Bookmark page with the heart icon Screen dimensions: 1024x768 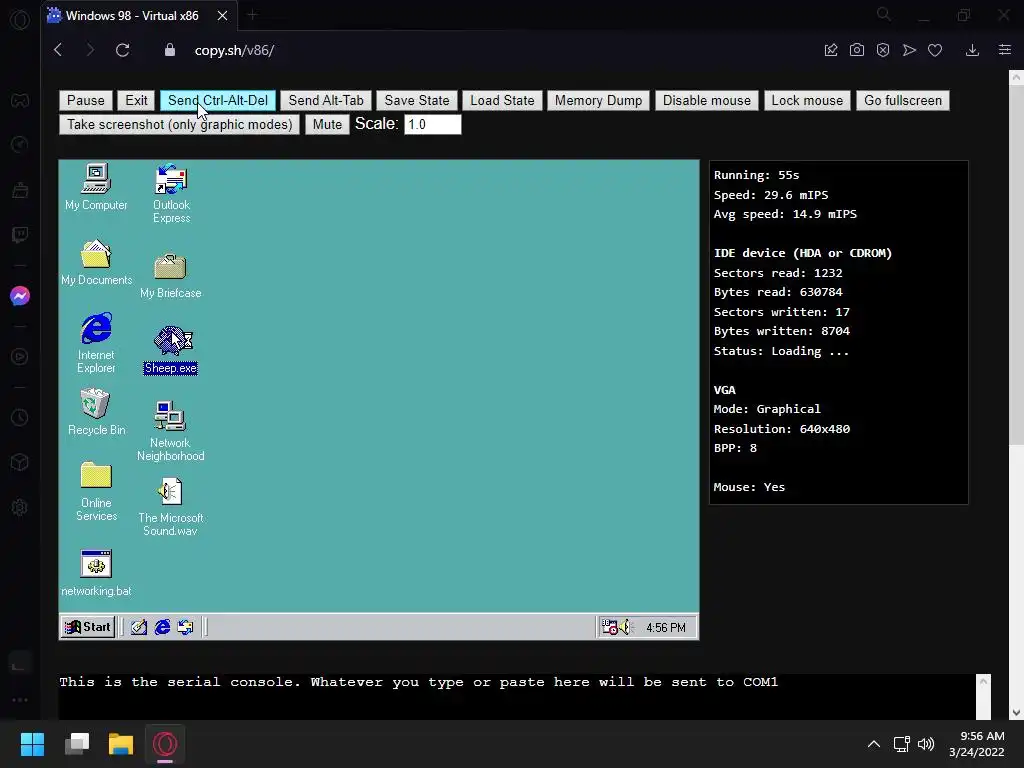[935, 50]
